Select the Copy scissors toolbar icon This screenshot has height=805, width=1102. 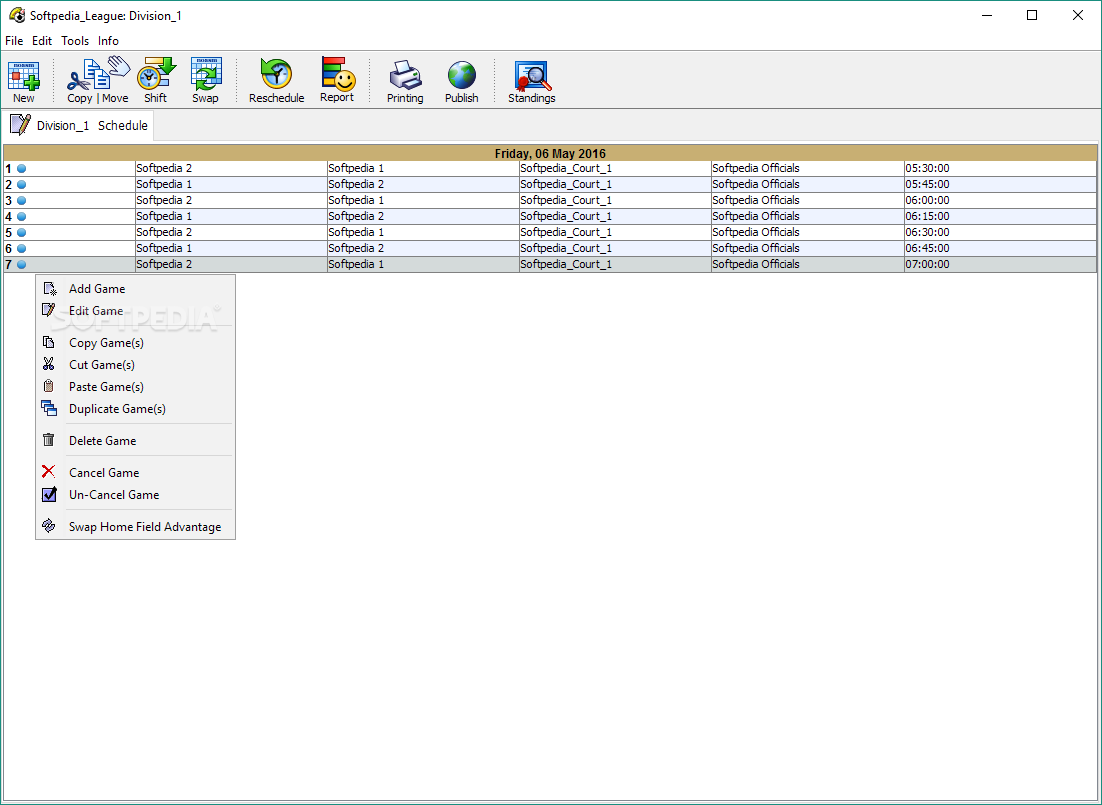click(81, 77)
